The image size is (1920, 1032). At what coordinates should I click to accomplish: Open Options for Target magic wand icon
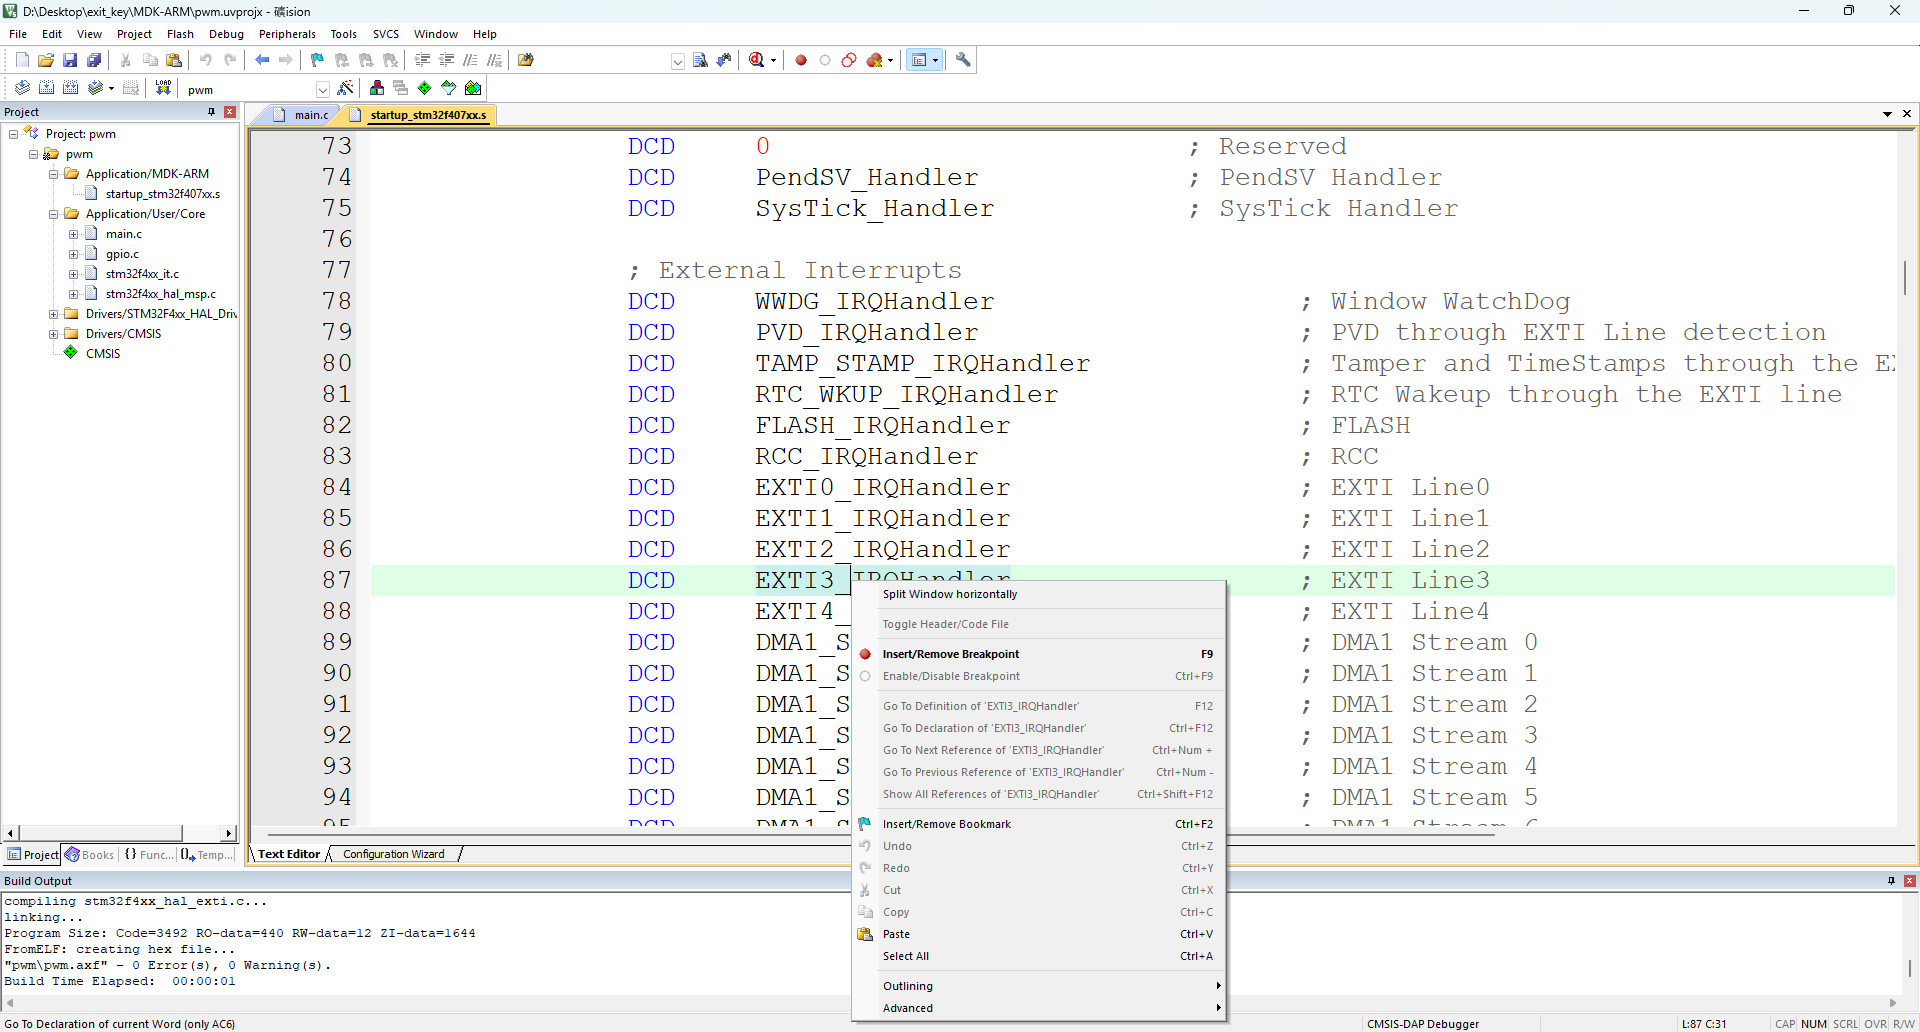345,88
